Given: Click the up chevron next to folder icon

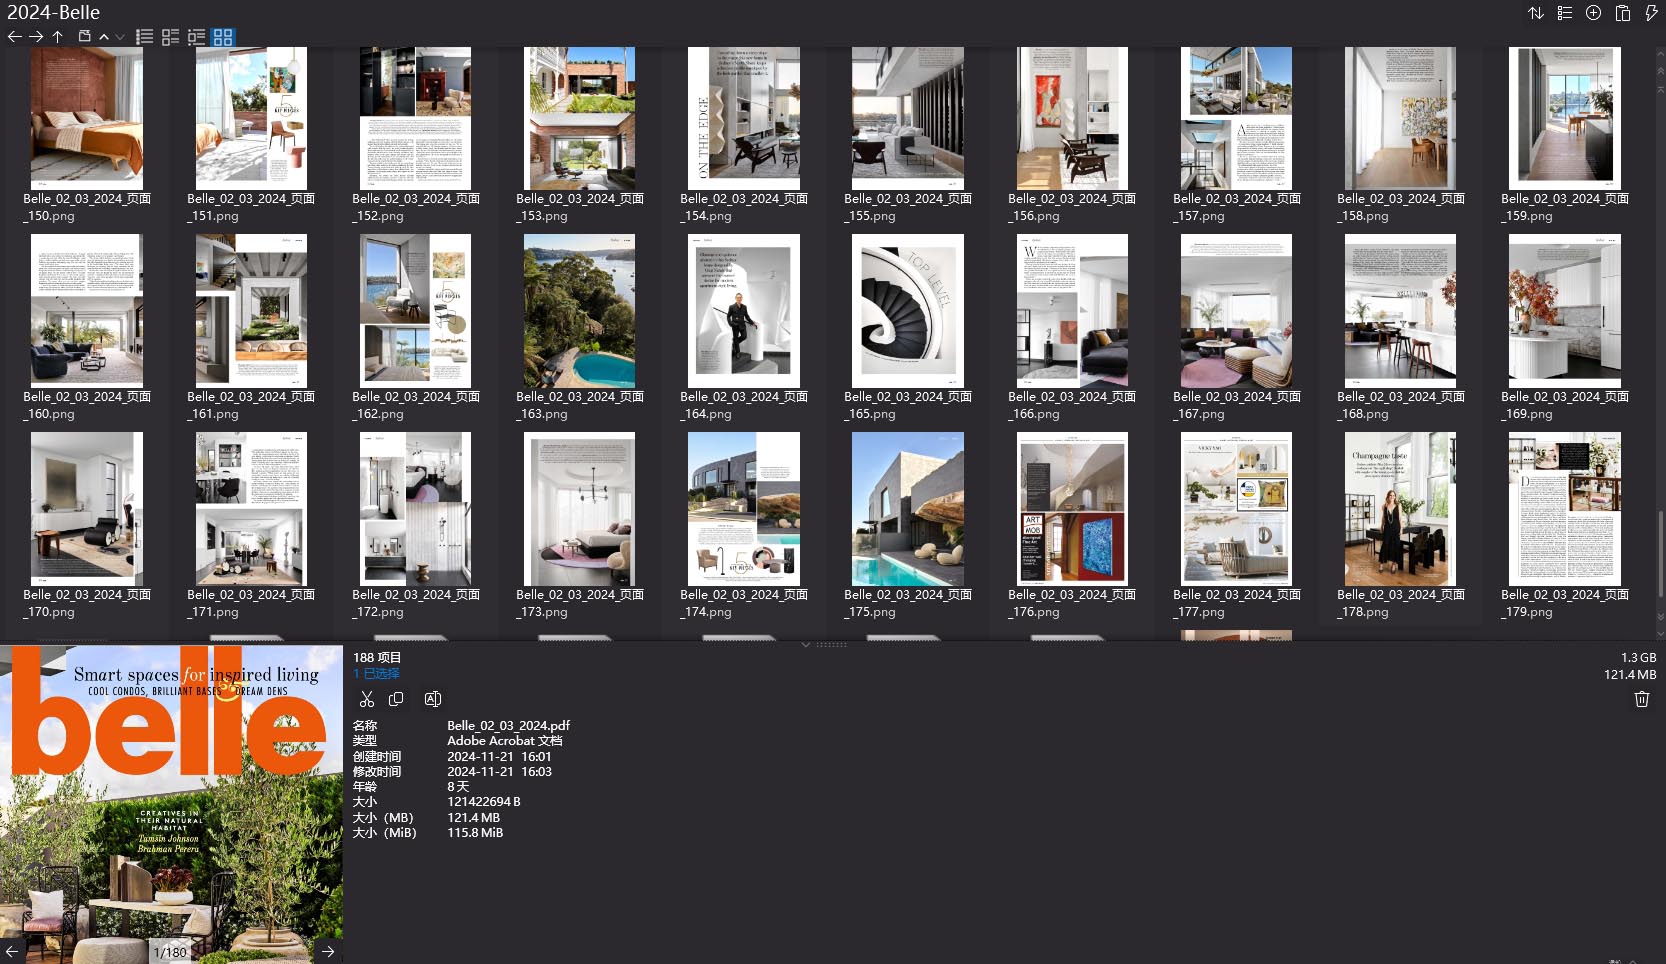Looking at the screenshot, I should point(104,37).
